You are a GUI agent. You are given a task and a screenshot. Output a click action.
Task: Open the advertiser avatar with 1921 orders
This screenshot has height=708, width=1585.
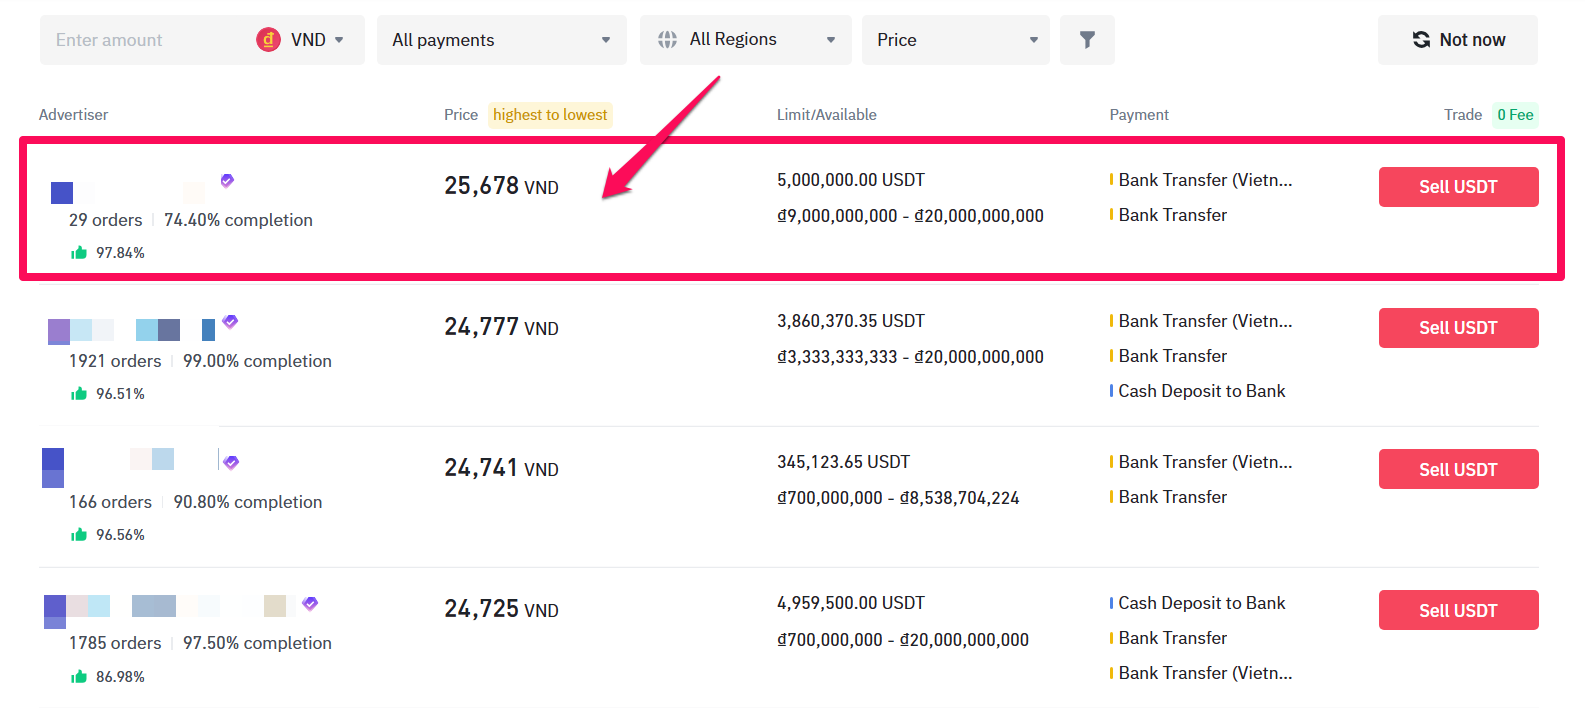point(59,331)
